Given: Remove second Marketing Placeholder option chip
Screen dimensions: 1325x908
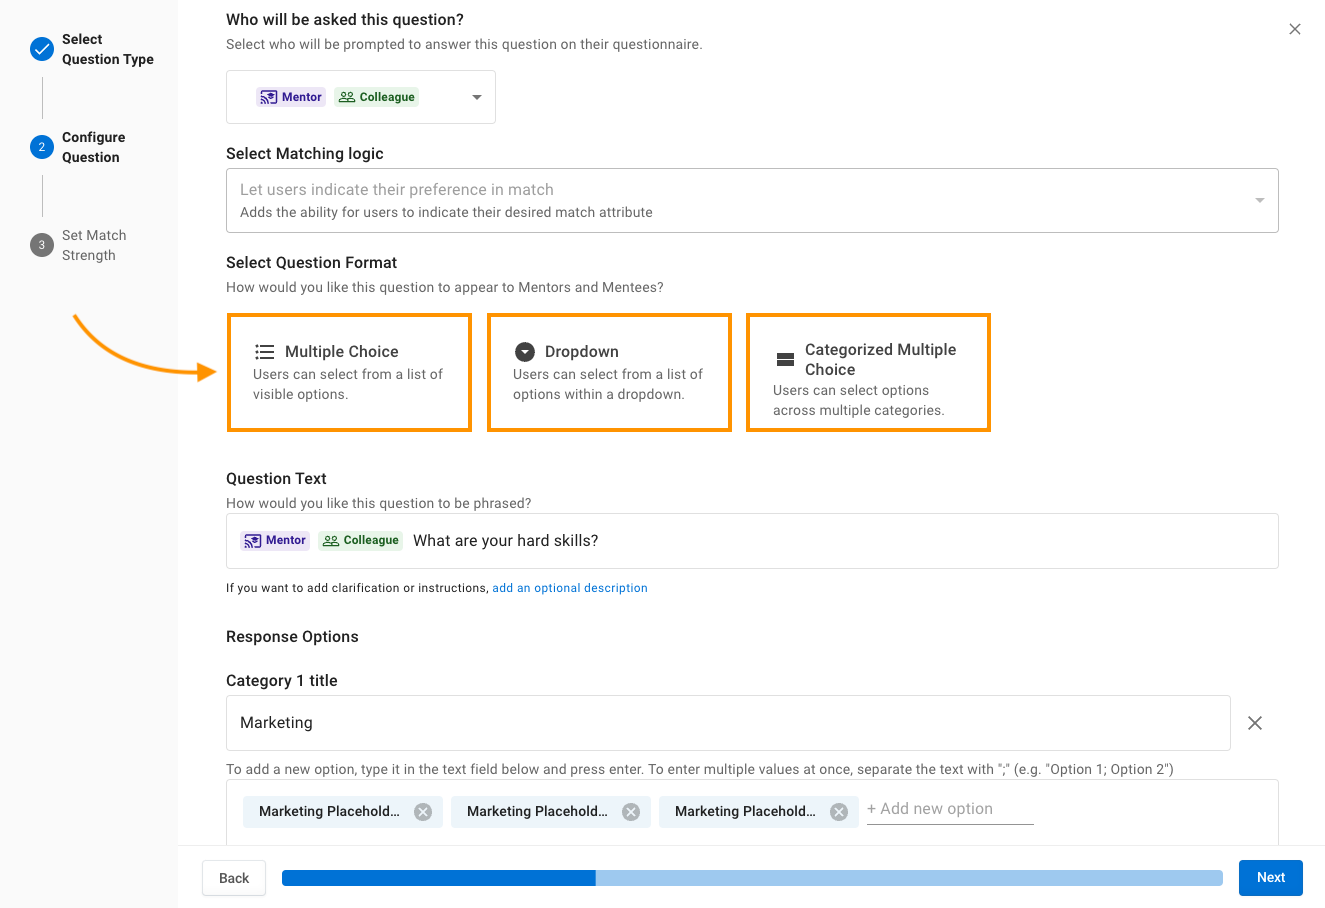Looking at the screenshot, I should pos(631,812).
